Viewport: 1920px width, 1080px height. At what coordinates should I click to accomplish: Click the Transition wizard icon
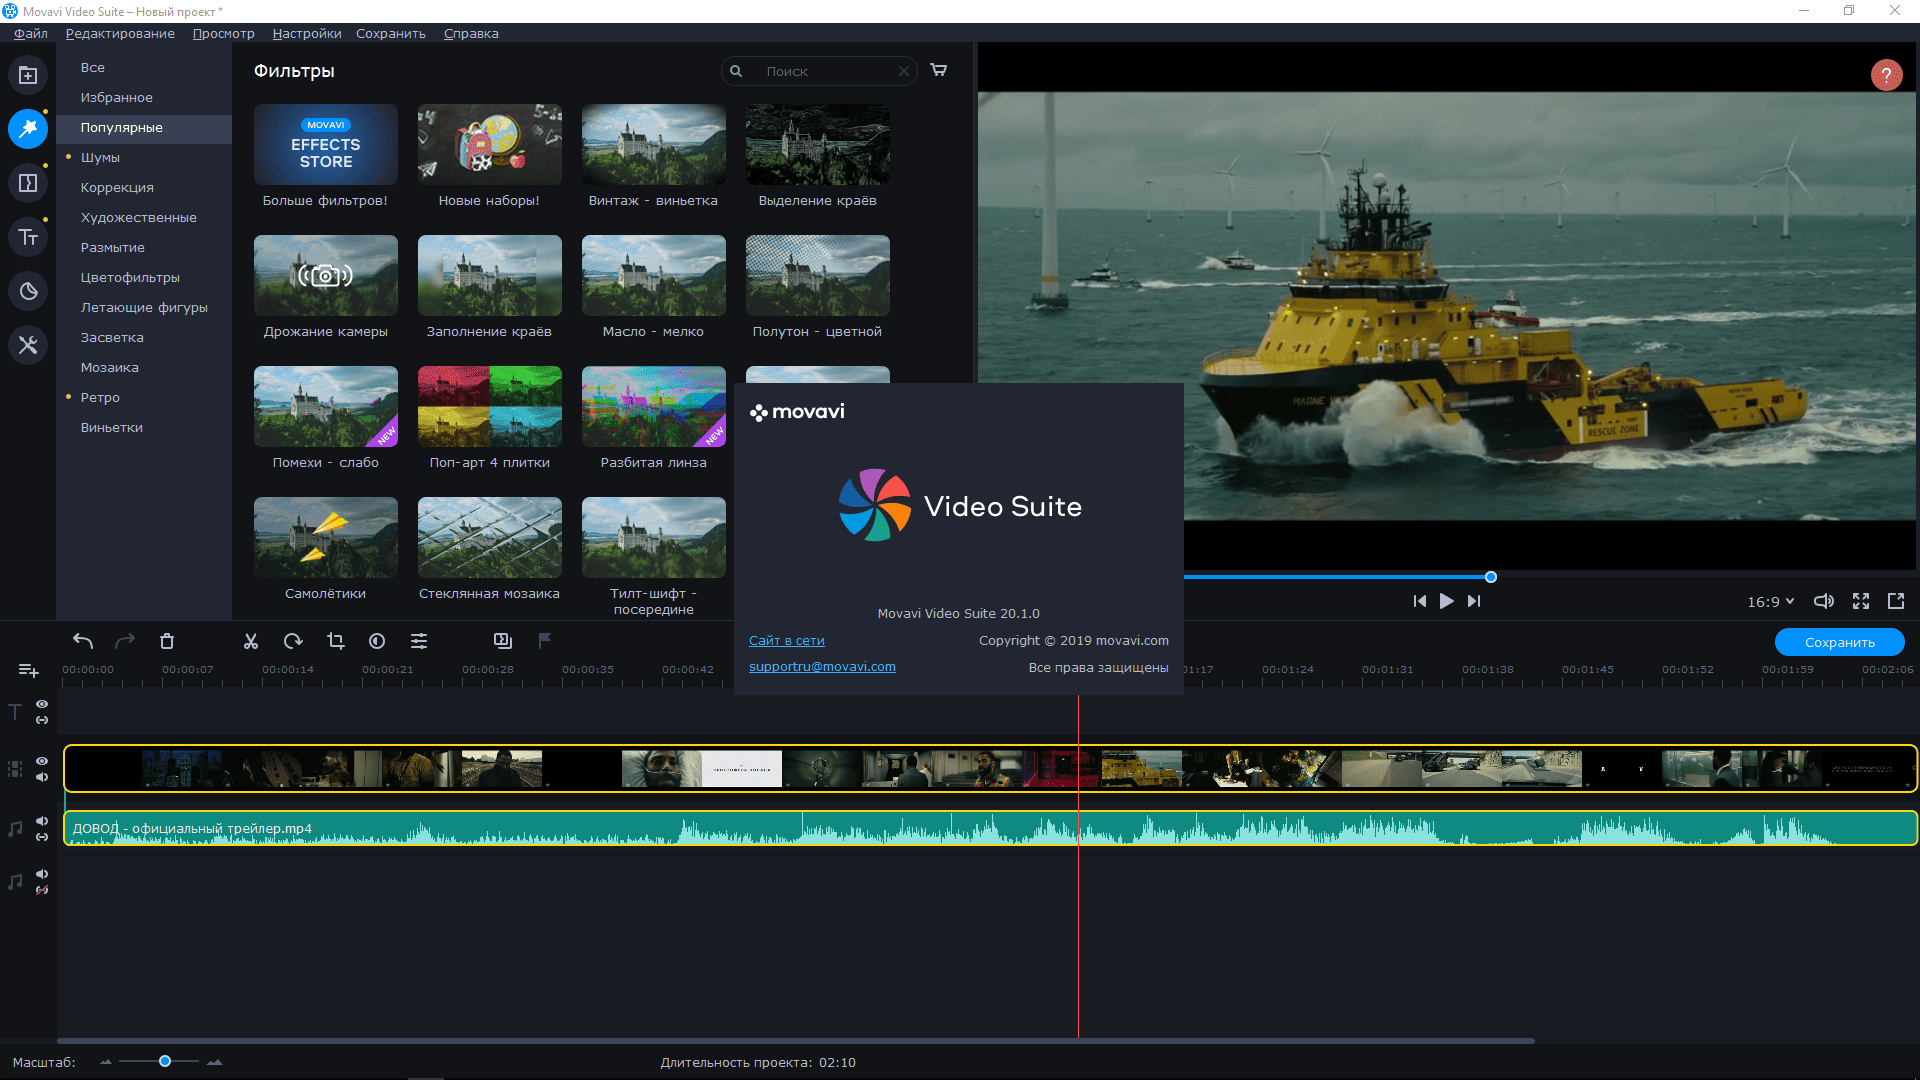tap(503, 641)
